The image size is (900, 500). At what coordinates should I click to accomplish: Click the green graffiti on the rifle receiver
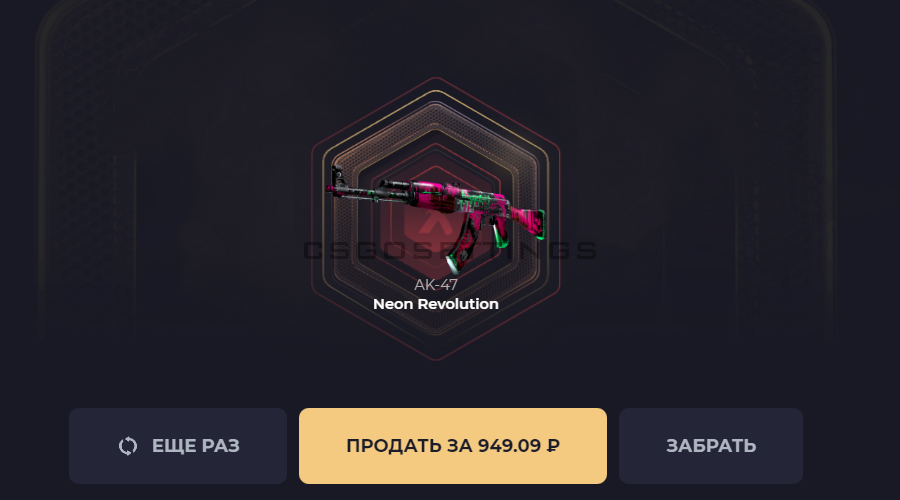point(474,204)
